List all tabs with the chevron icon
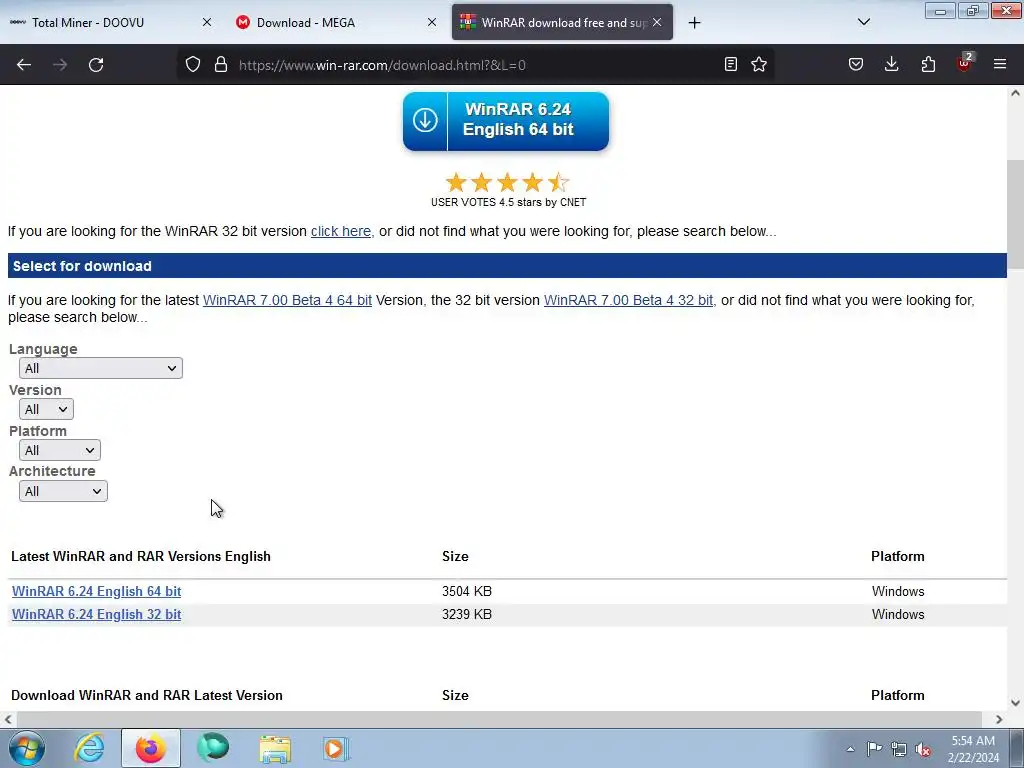This screenshot has width=1024, height=768. tap(863, 22)
